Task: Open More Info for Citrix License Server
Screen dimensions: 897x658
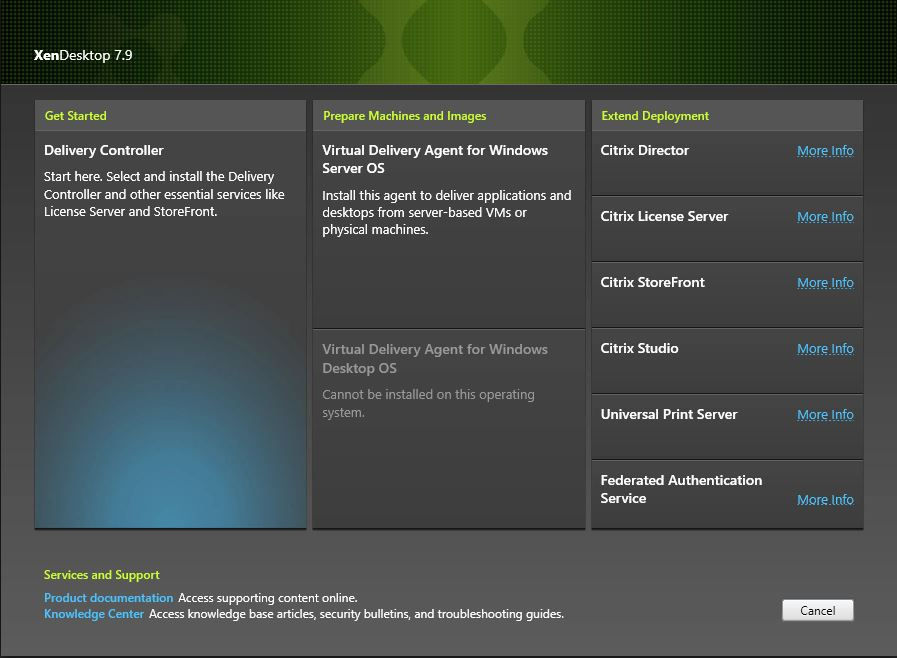Action: point(825,217)
